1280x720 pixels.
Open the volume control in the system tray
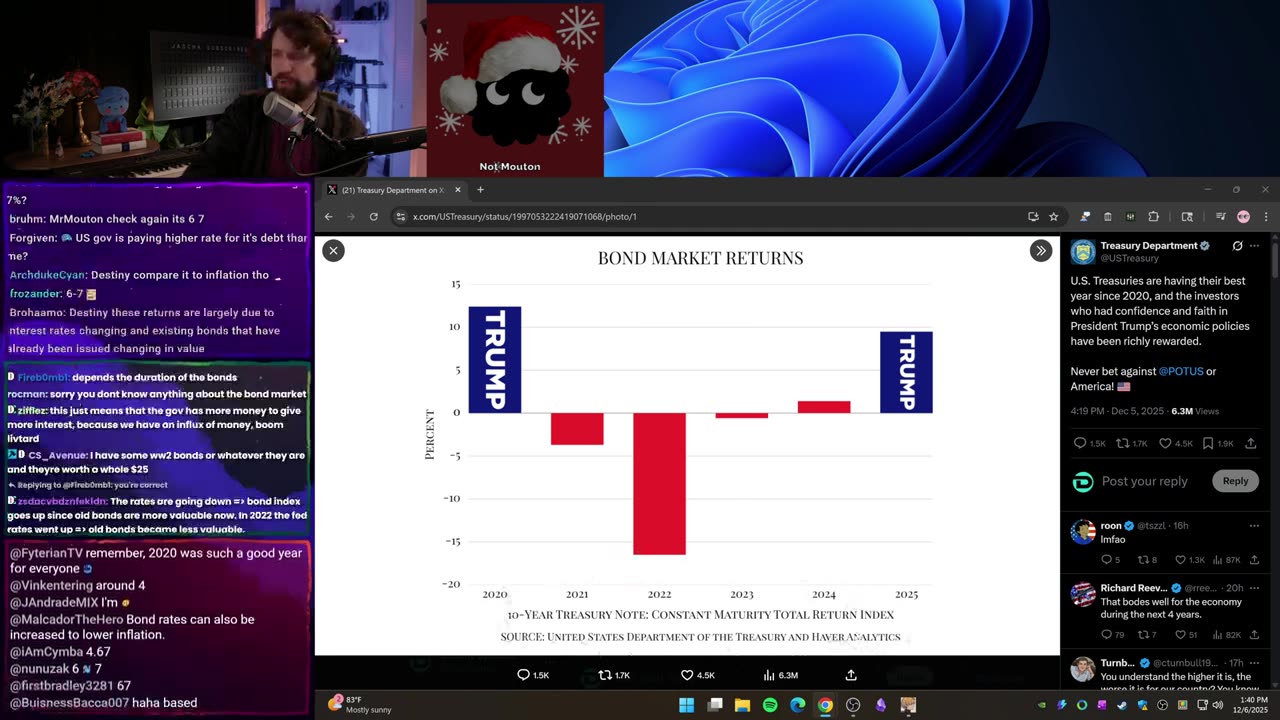(1217, 705)
